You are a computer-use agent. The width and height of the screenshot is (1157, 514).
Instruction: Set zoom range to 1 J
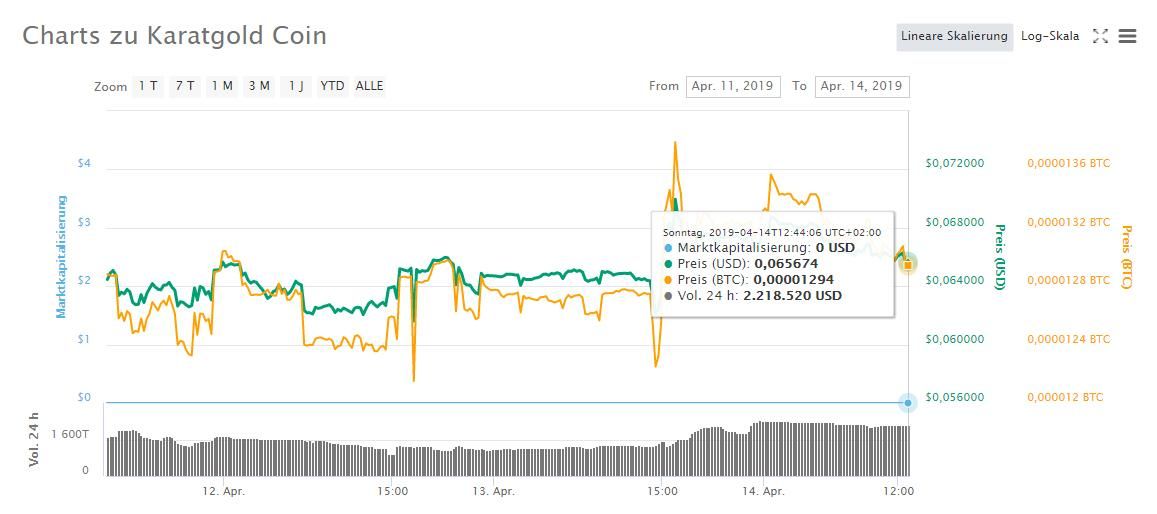(296, 86)
